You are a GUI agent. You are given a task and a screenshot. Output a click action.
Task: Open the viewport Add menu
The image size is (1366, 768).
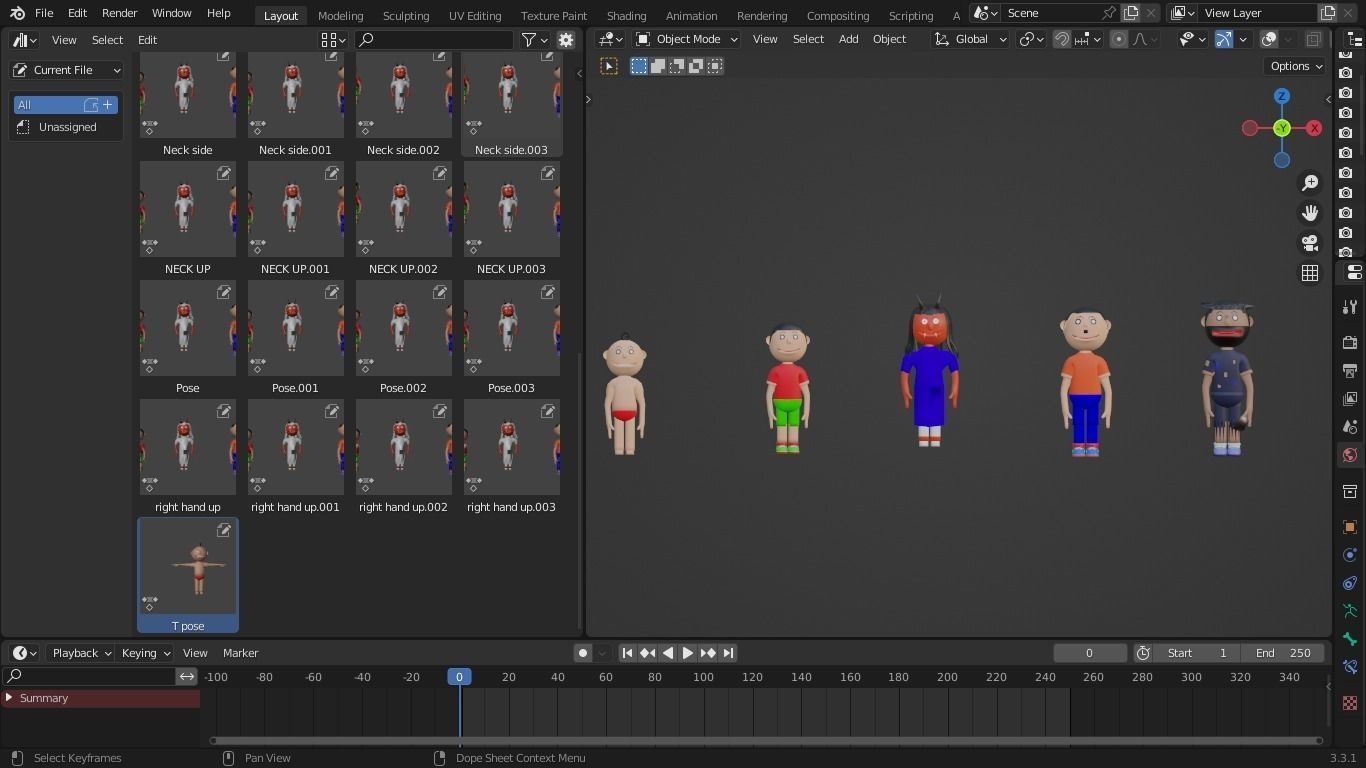848,39
